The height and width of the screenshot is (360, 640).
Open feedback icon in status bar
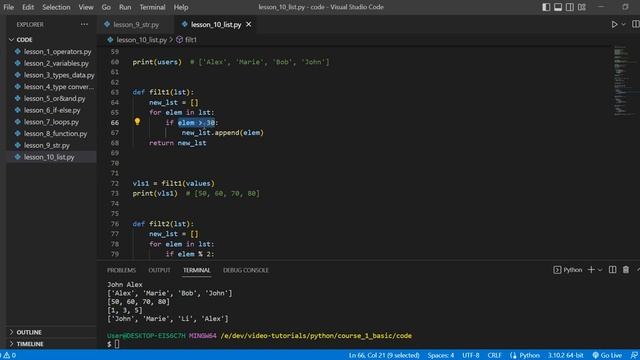coord(634,355)
